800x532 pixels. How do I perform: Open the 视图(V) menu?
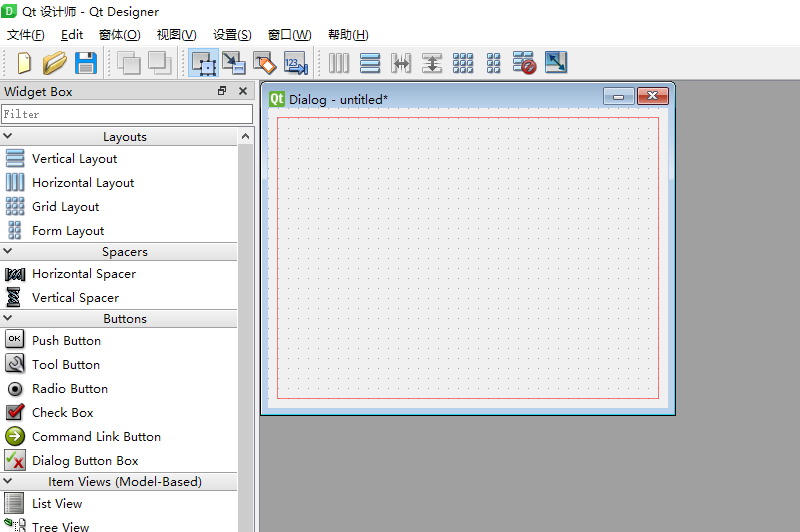coord(177,35)
